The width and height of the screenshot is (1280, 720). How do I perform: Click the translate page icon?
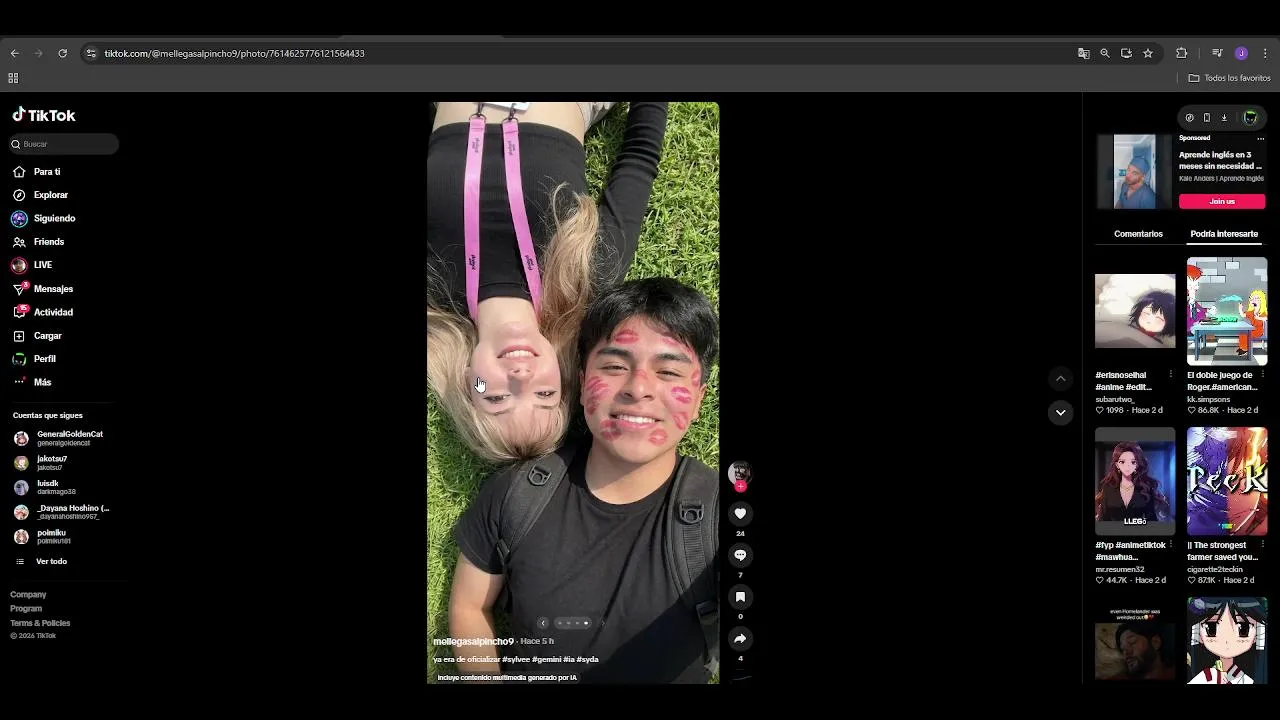click(x=1083, y=53)
